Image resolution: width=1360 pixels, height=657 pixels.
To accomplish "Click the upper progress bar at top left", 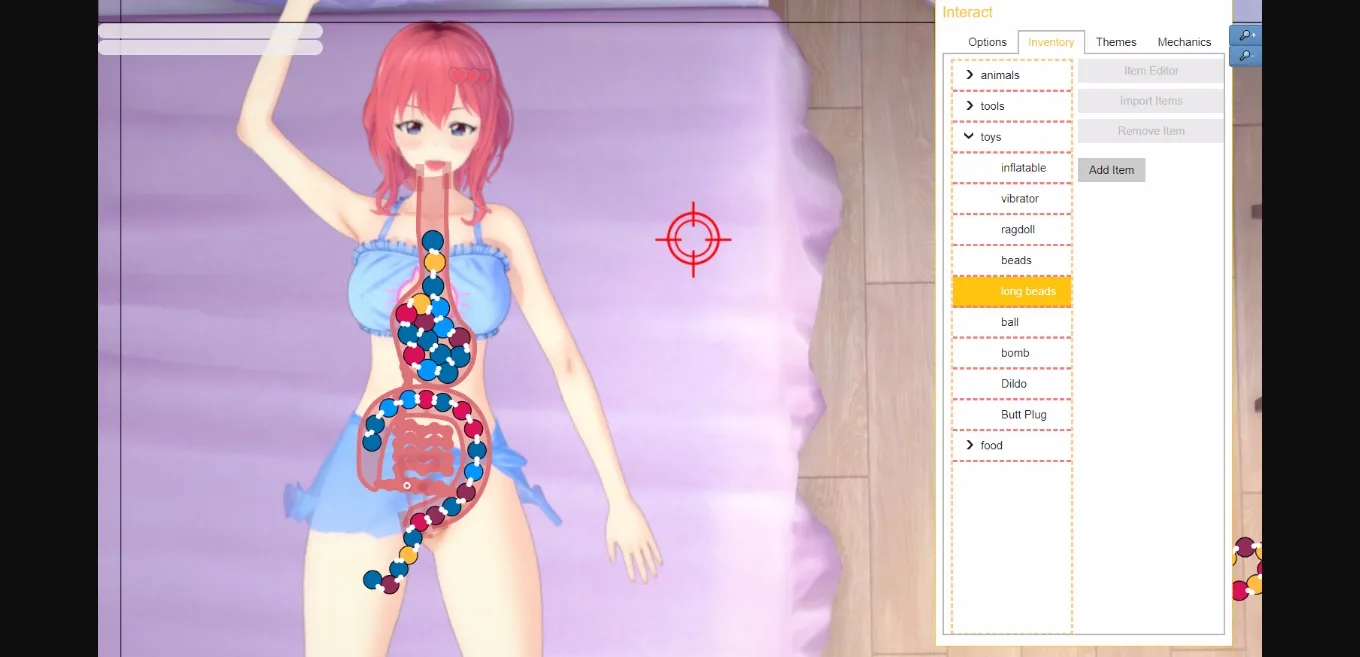I will pyautogui.click(x=209, y=31).
